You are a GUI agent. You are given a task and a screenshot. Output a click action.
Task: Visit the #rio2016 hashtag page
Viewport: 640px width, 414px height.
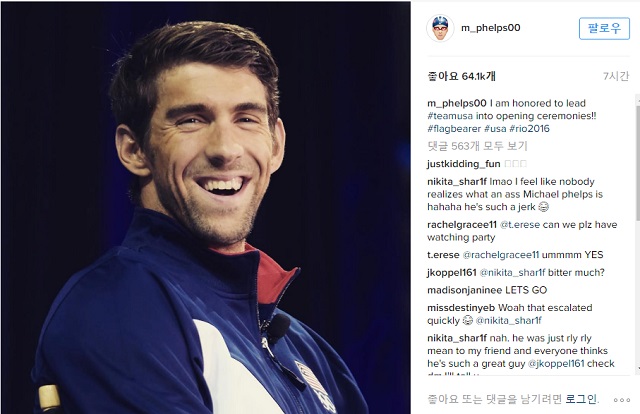tap(529, 129)
